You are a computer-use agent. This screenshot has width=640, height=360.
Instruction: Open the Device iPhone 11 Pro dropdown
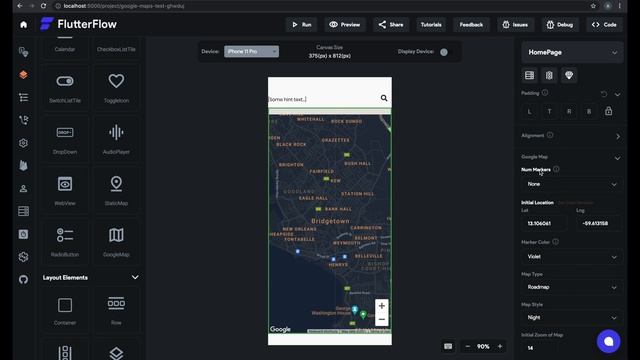[251, 51]
